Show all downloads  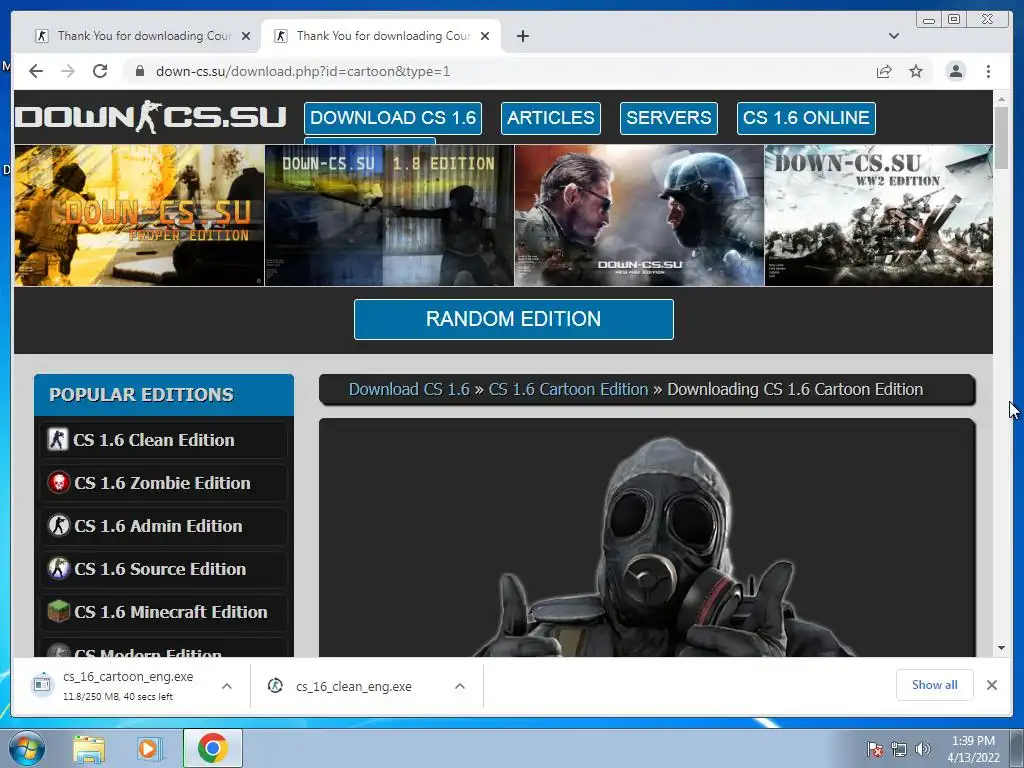935,685
